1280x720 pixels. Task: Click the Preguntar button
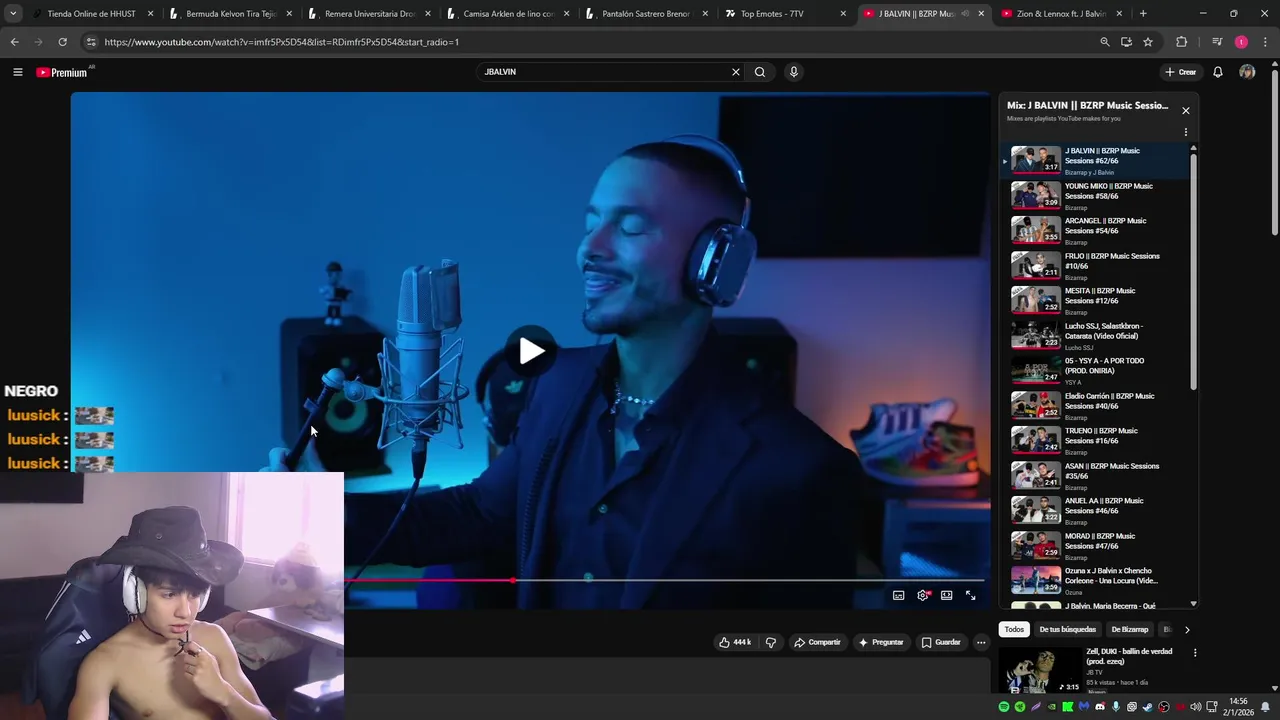point(881,642)
